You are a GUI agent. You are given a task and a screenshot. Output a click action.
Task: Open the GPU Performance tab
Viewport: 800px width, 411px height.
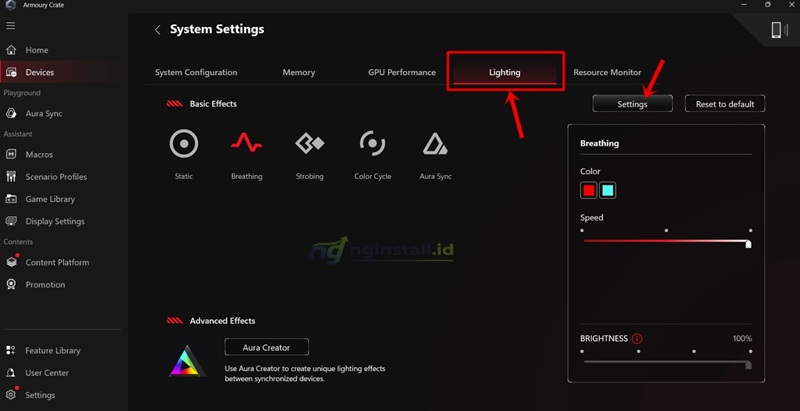click(x=402, y=72)
